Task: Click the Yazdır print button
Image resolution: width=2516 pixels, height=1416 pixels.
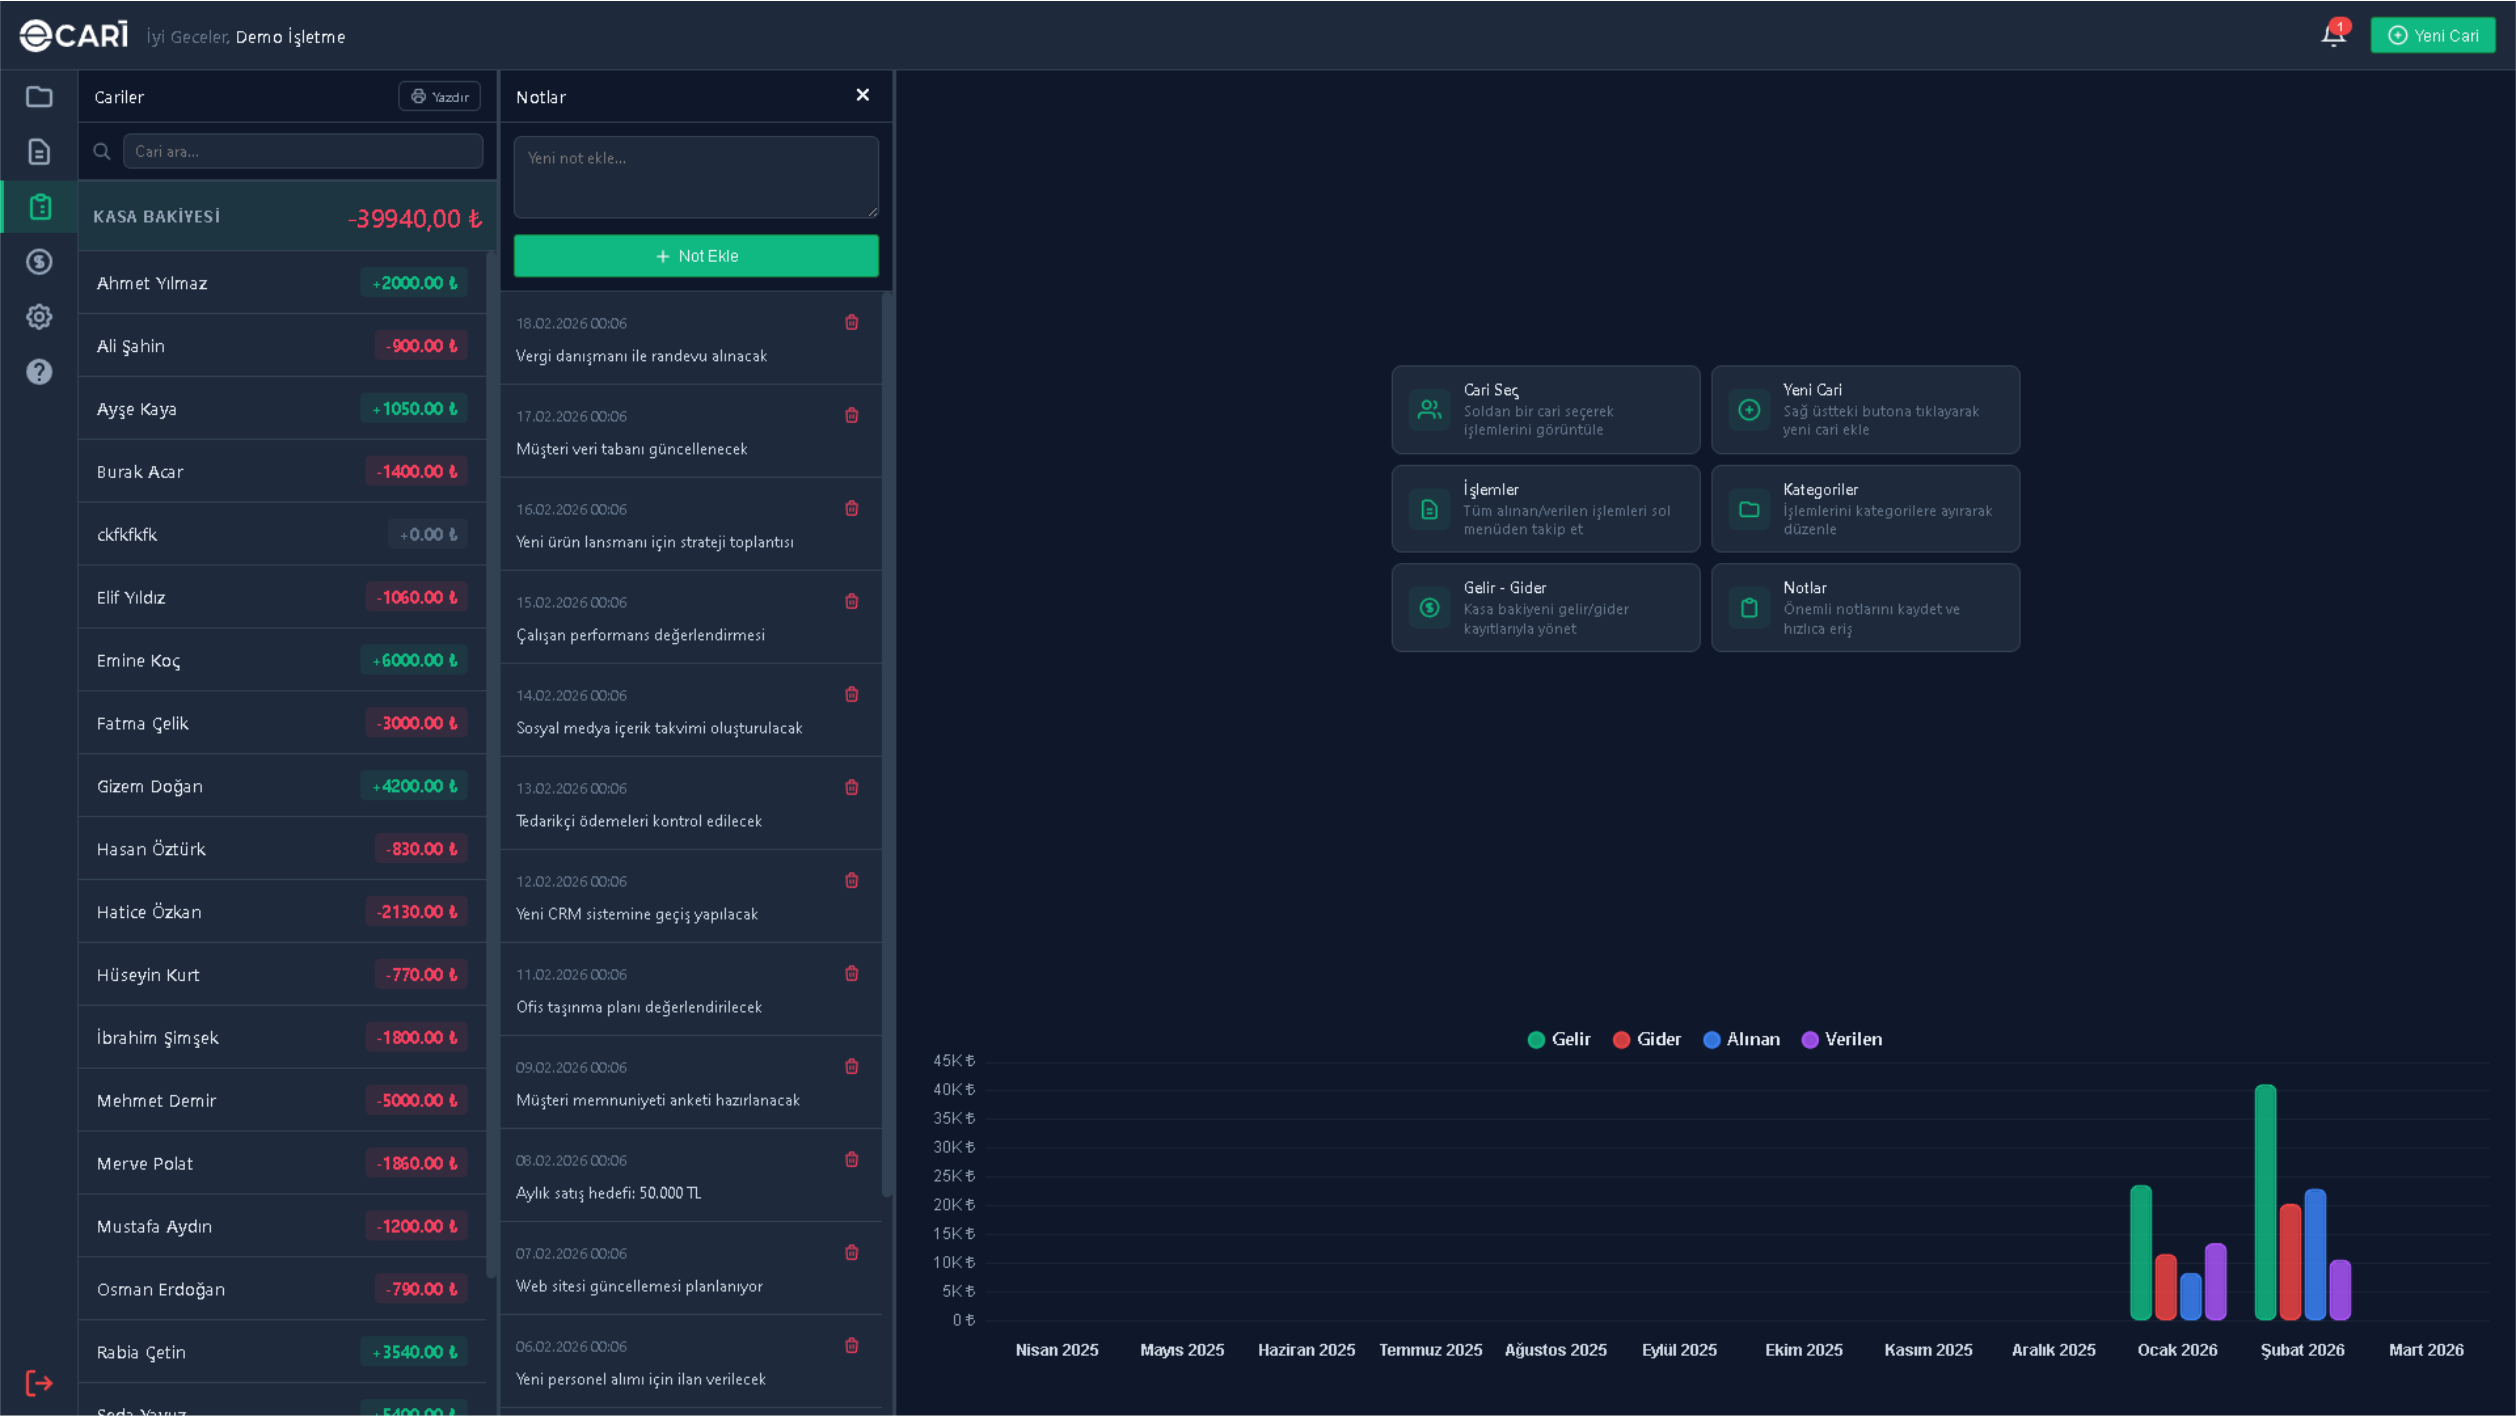Action: [x=440, y=97]
